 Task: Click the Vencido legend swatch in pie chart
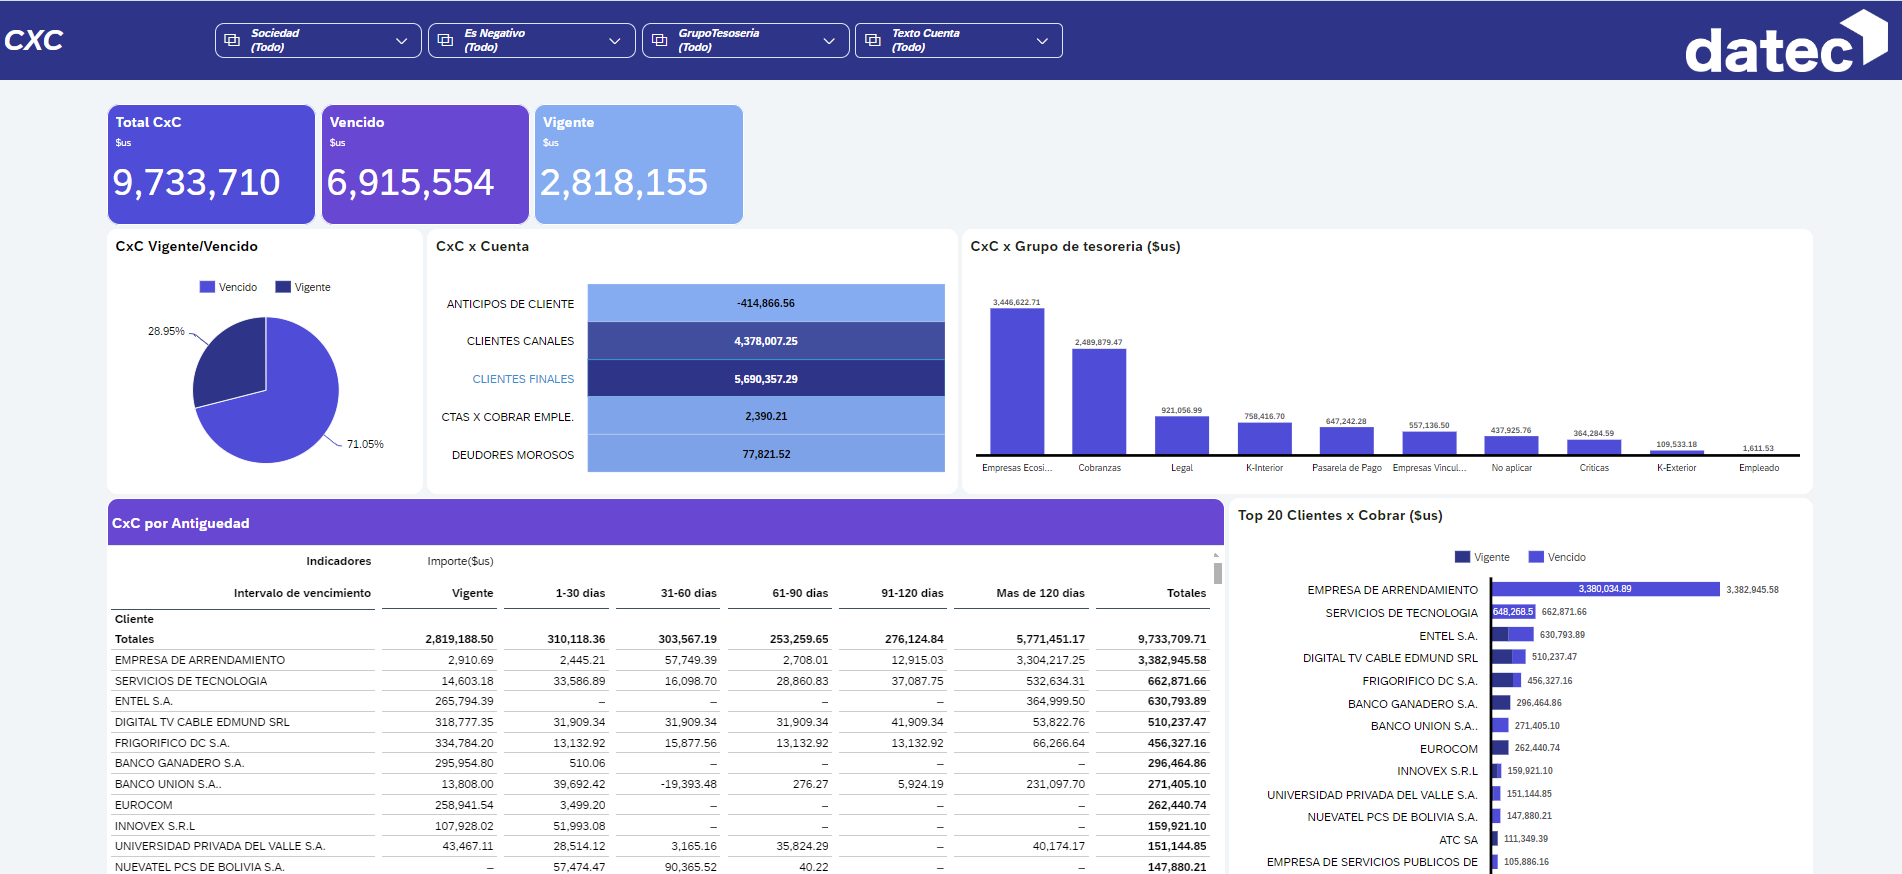pyautogui.click(x=207, y=287)
